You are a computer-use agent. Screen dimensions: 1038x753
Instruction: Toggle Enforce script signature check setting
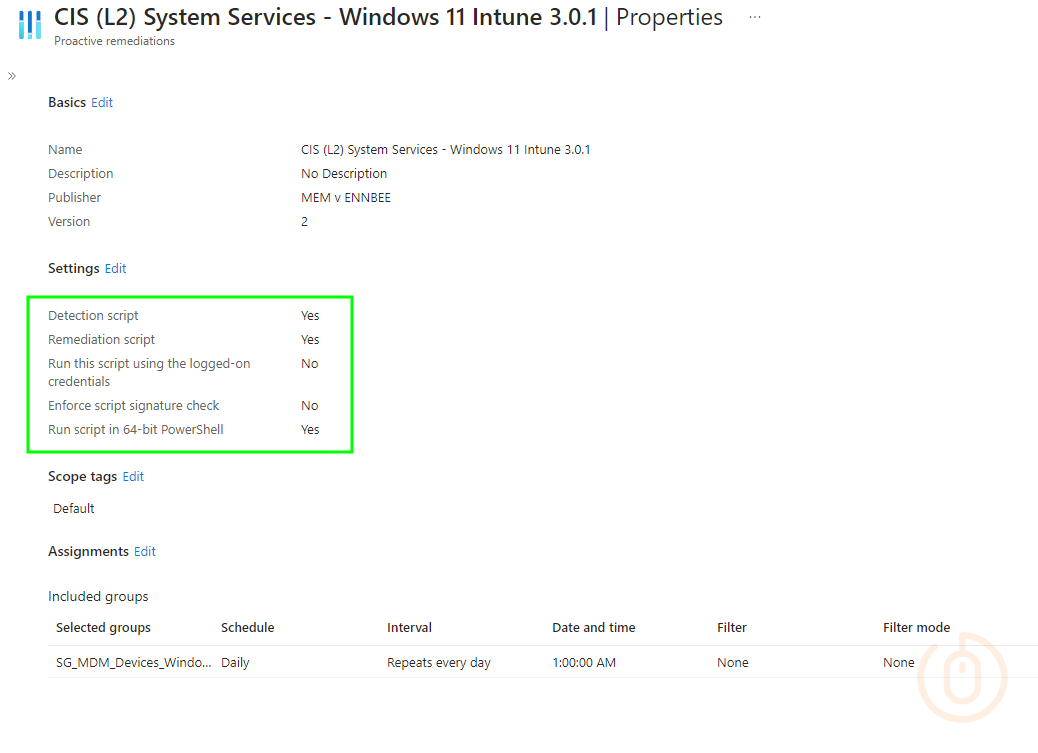309,405
